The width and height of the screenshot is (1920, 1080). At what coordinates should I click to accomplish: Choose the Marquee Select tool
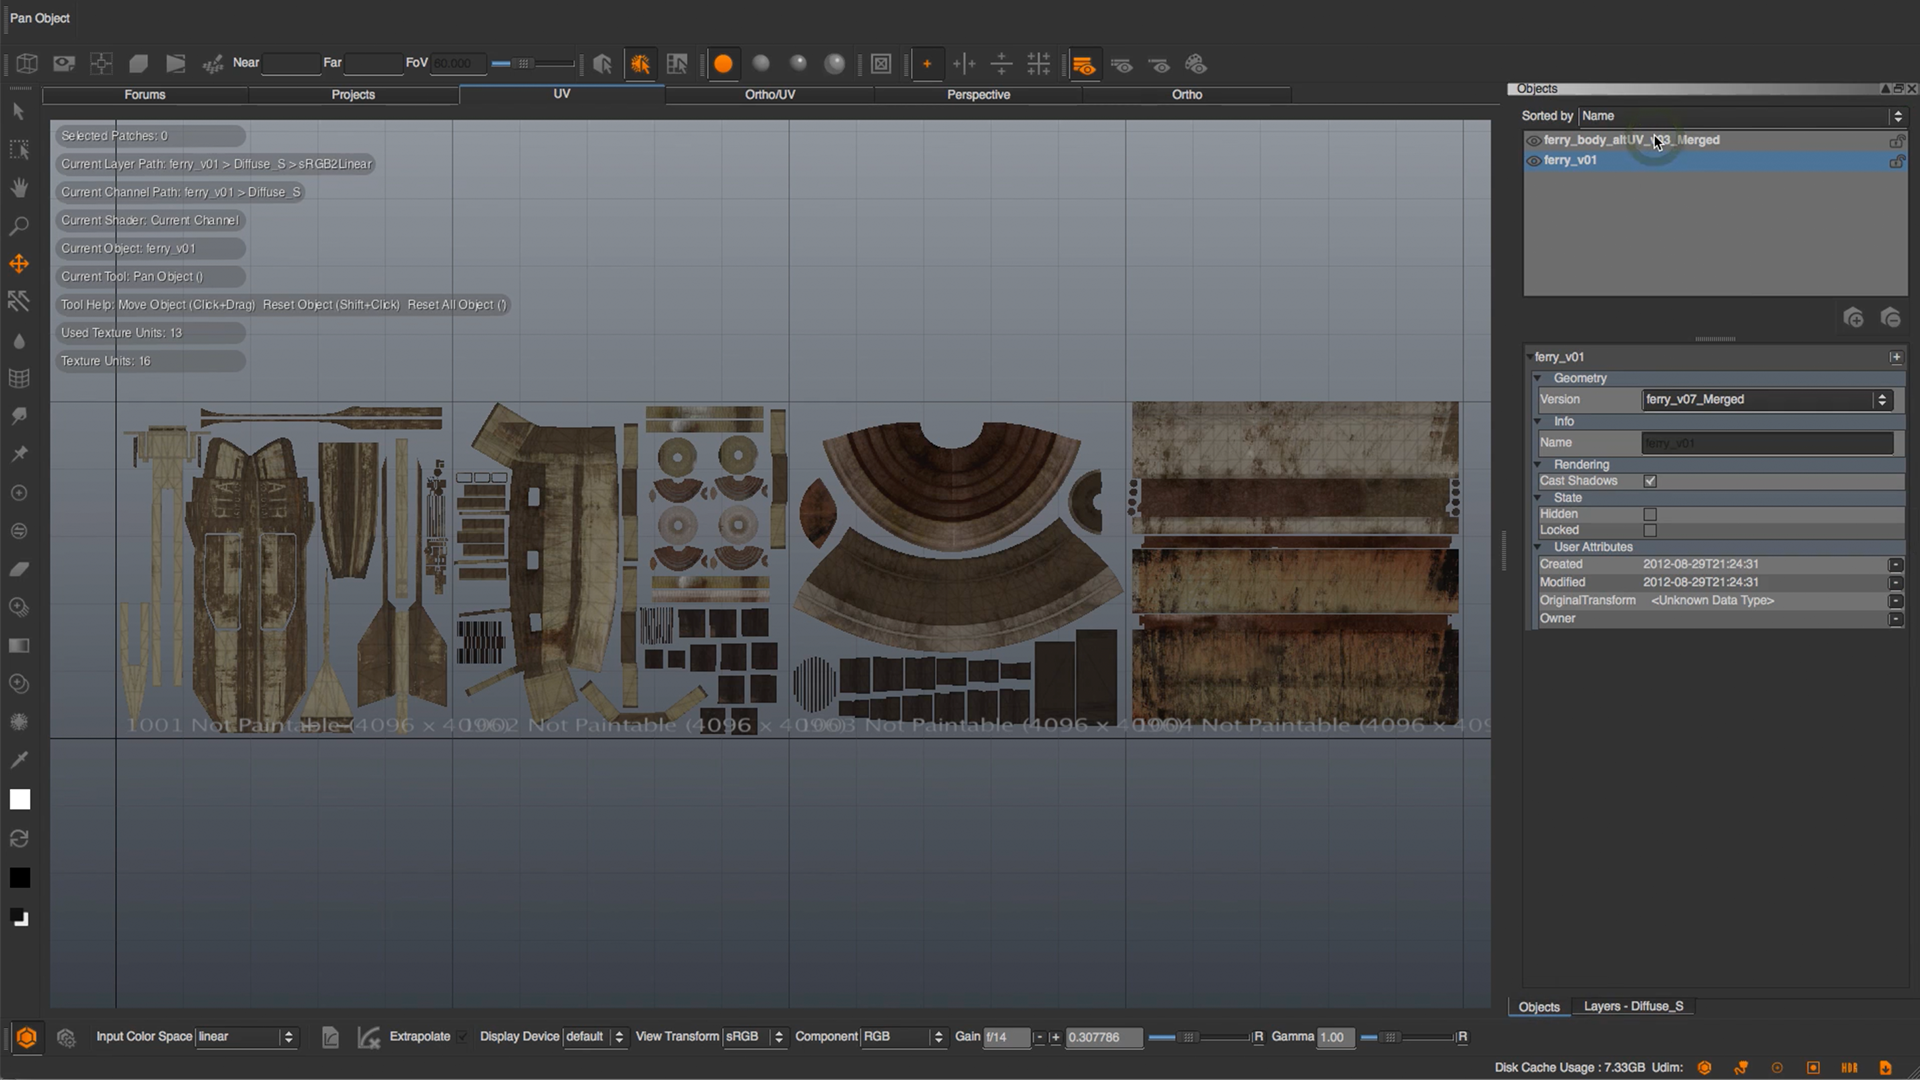coord(19,150)
